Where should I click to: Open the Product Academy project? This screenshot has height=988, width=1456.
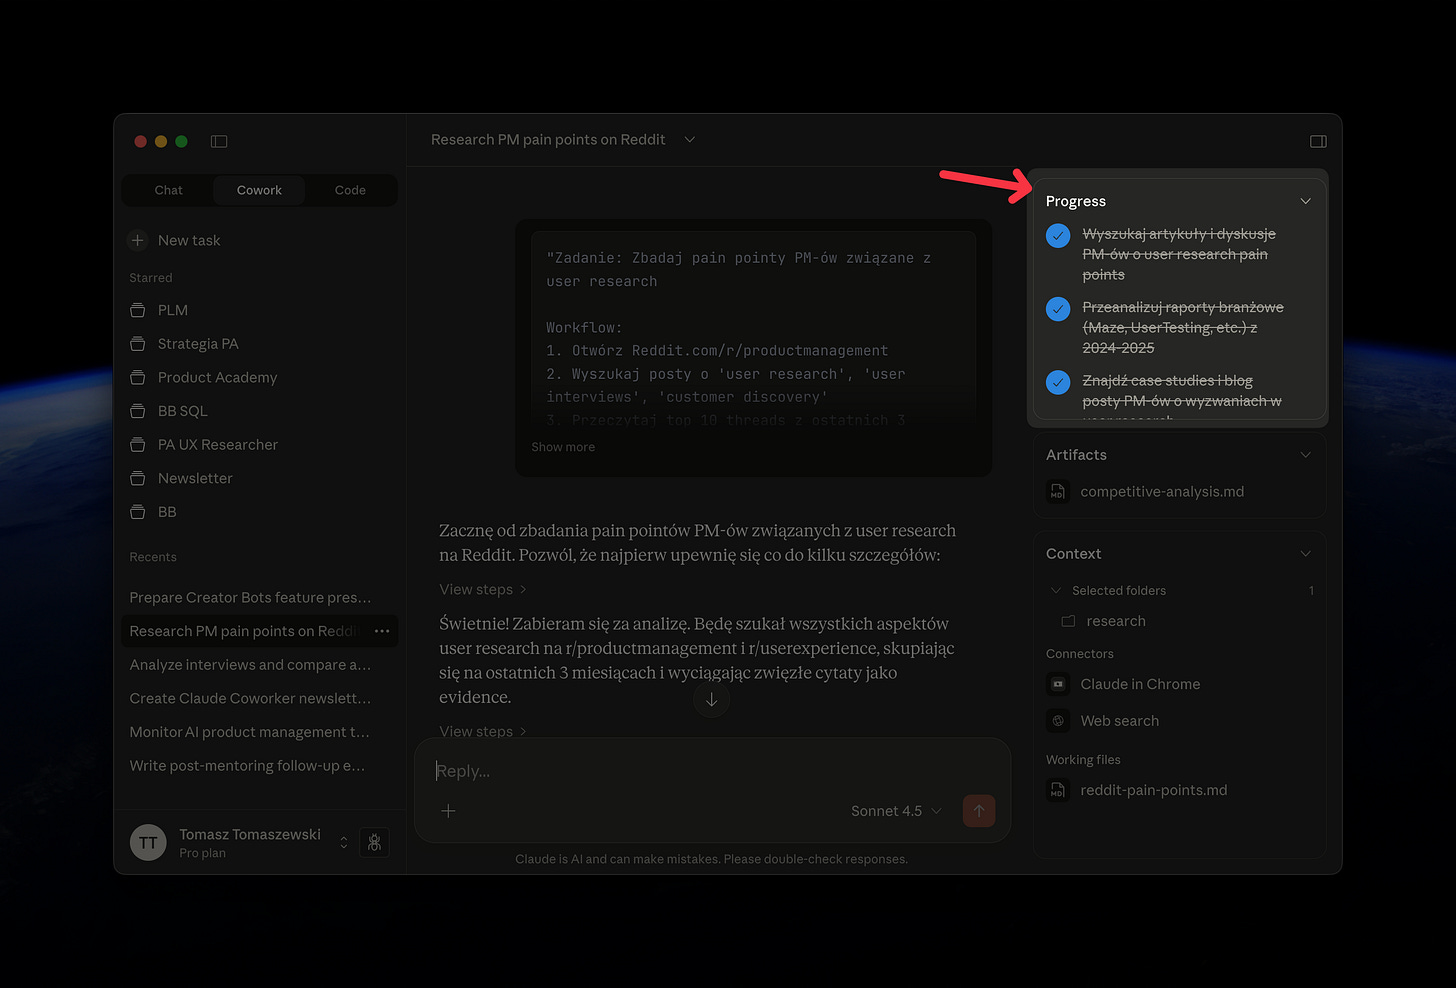217,377
